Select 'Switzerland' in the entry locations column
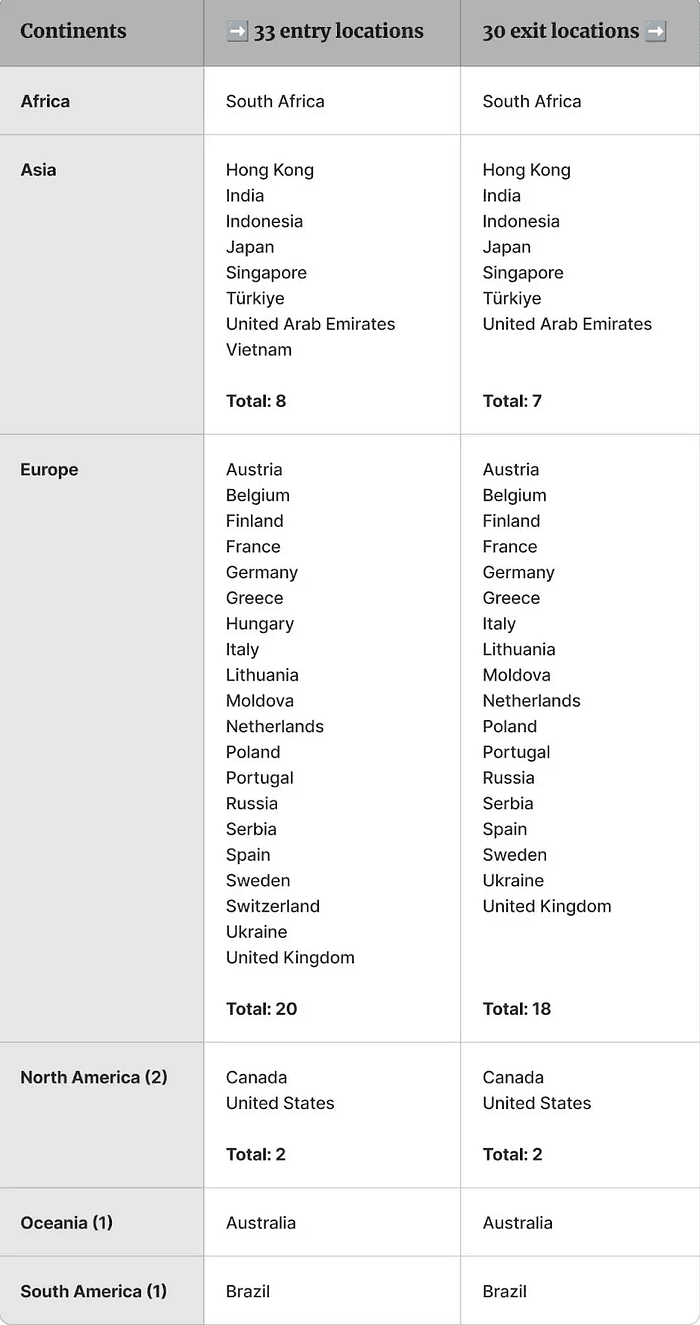The width and height of the screenshot is (700, 1325). click(x=273, y=906)
